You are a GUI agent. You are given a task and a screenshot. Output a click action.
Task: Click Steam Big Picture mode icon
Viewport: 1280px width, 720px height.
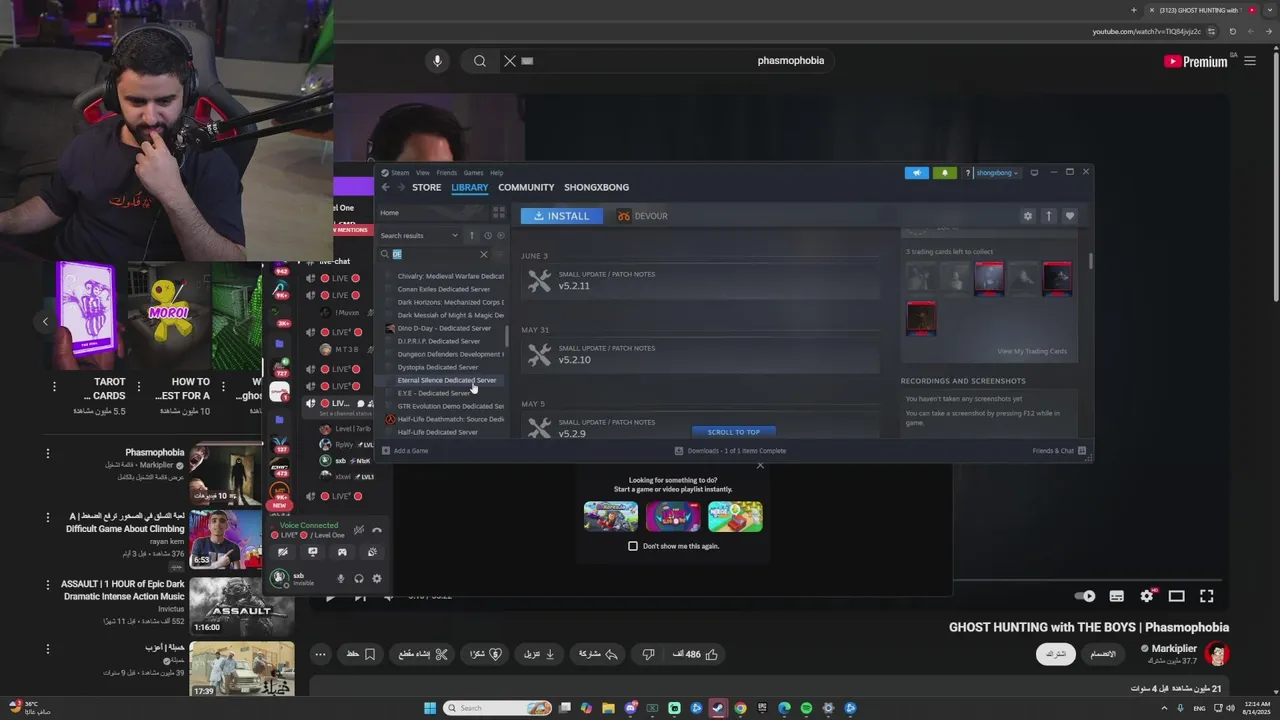(1034, 172)
